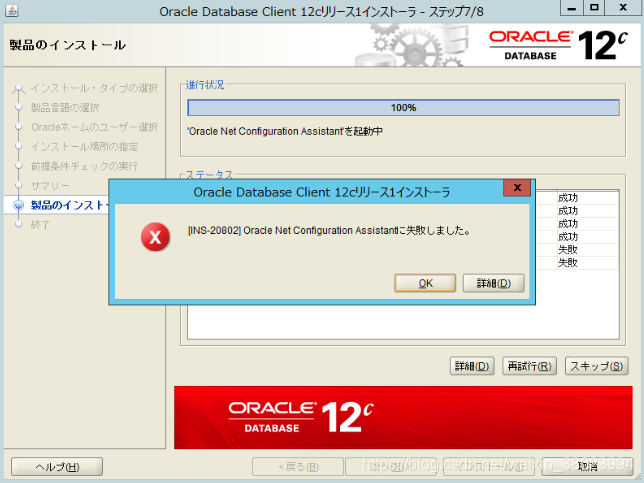The width and height of the screenshot is (644, 483).
Task: Click the first 成功 status cell
Action: click(587, 198)
